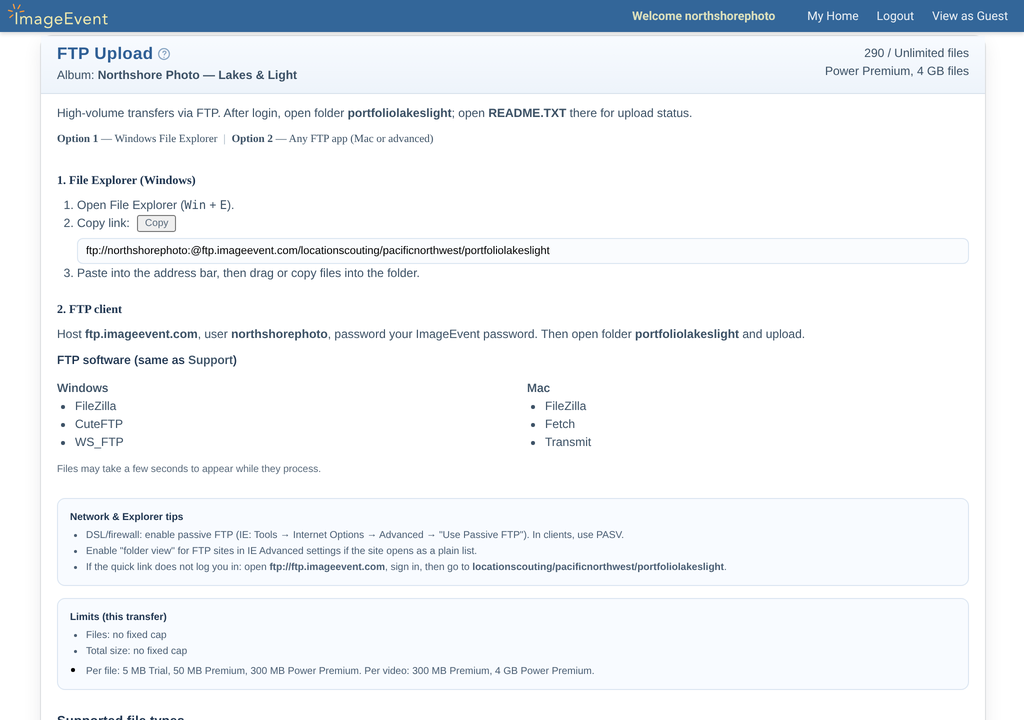Open the ImageEvent logo home link
The height and width of the screenshot is (720, 1024).
[x=58, y=16]
